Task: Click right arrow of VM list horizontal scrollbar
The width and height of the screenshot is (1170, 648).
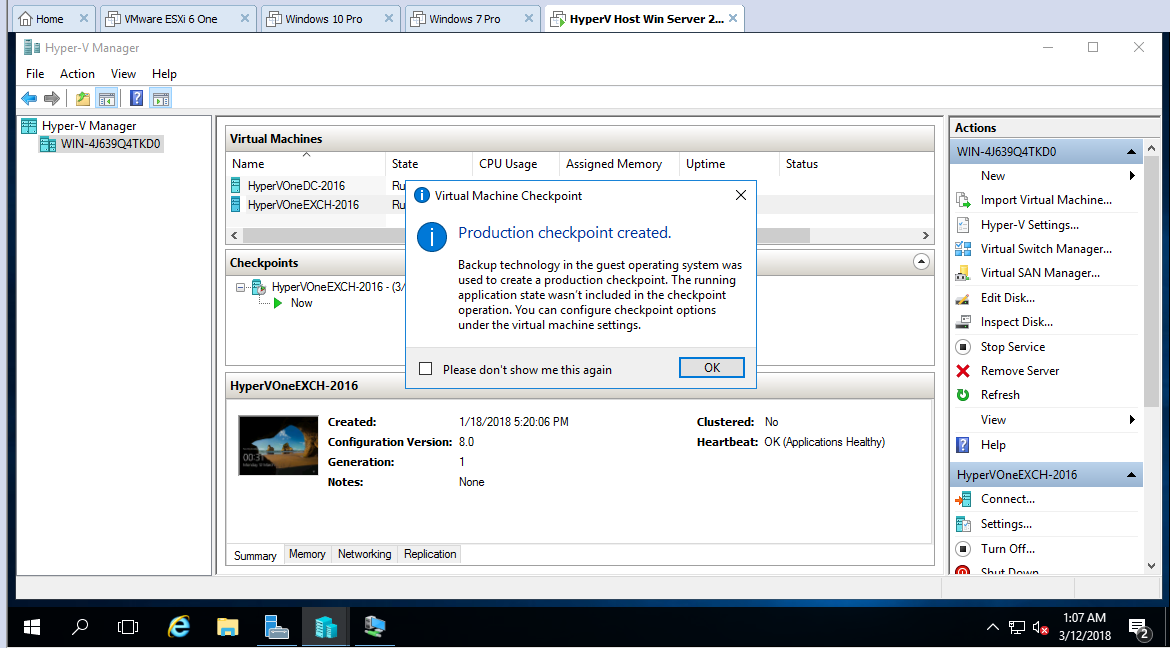Action: (925, 235)
